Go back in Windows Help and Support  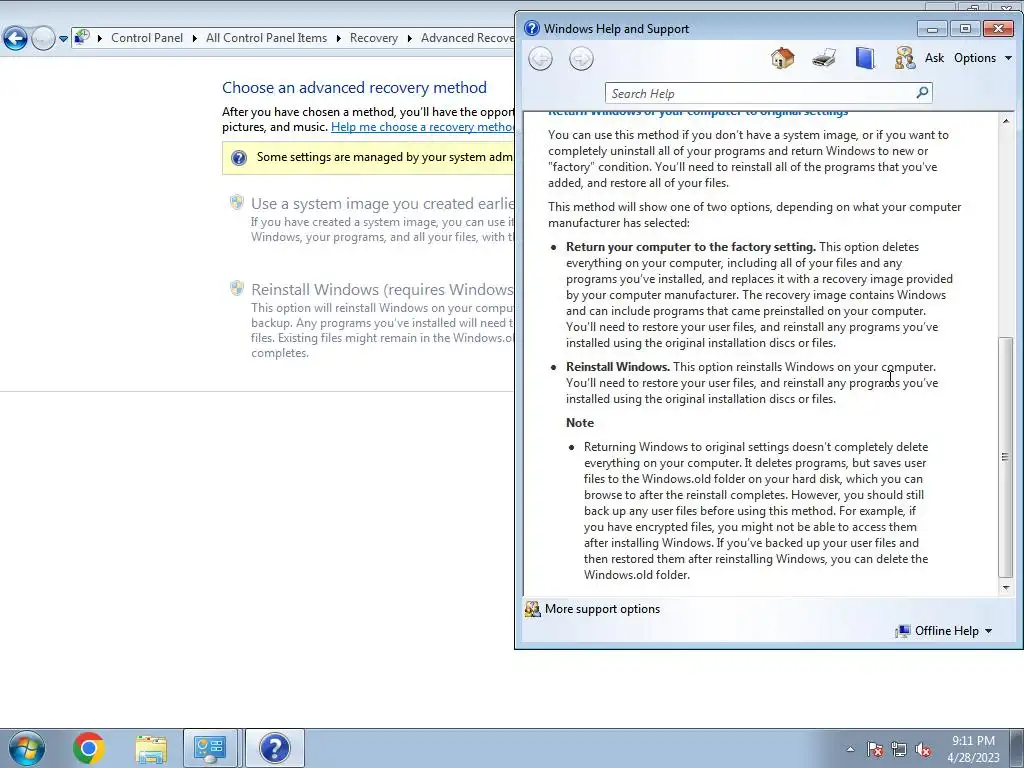coord(540,59)
